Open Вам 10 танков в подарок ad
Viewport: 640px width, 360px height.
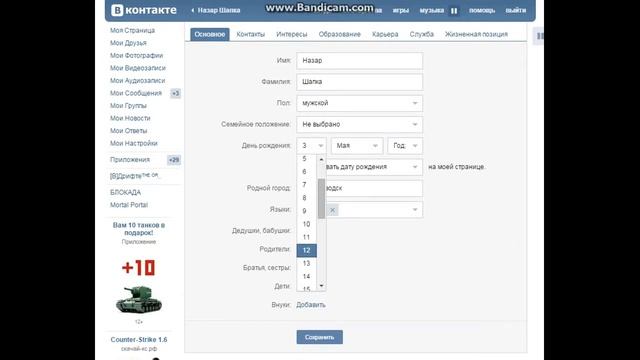[x=139, y=229]
